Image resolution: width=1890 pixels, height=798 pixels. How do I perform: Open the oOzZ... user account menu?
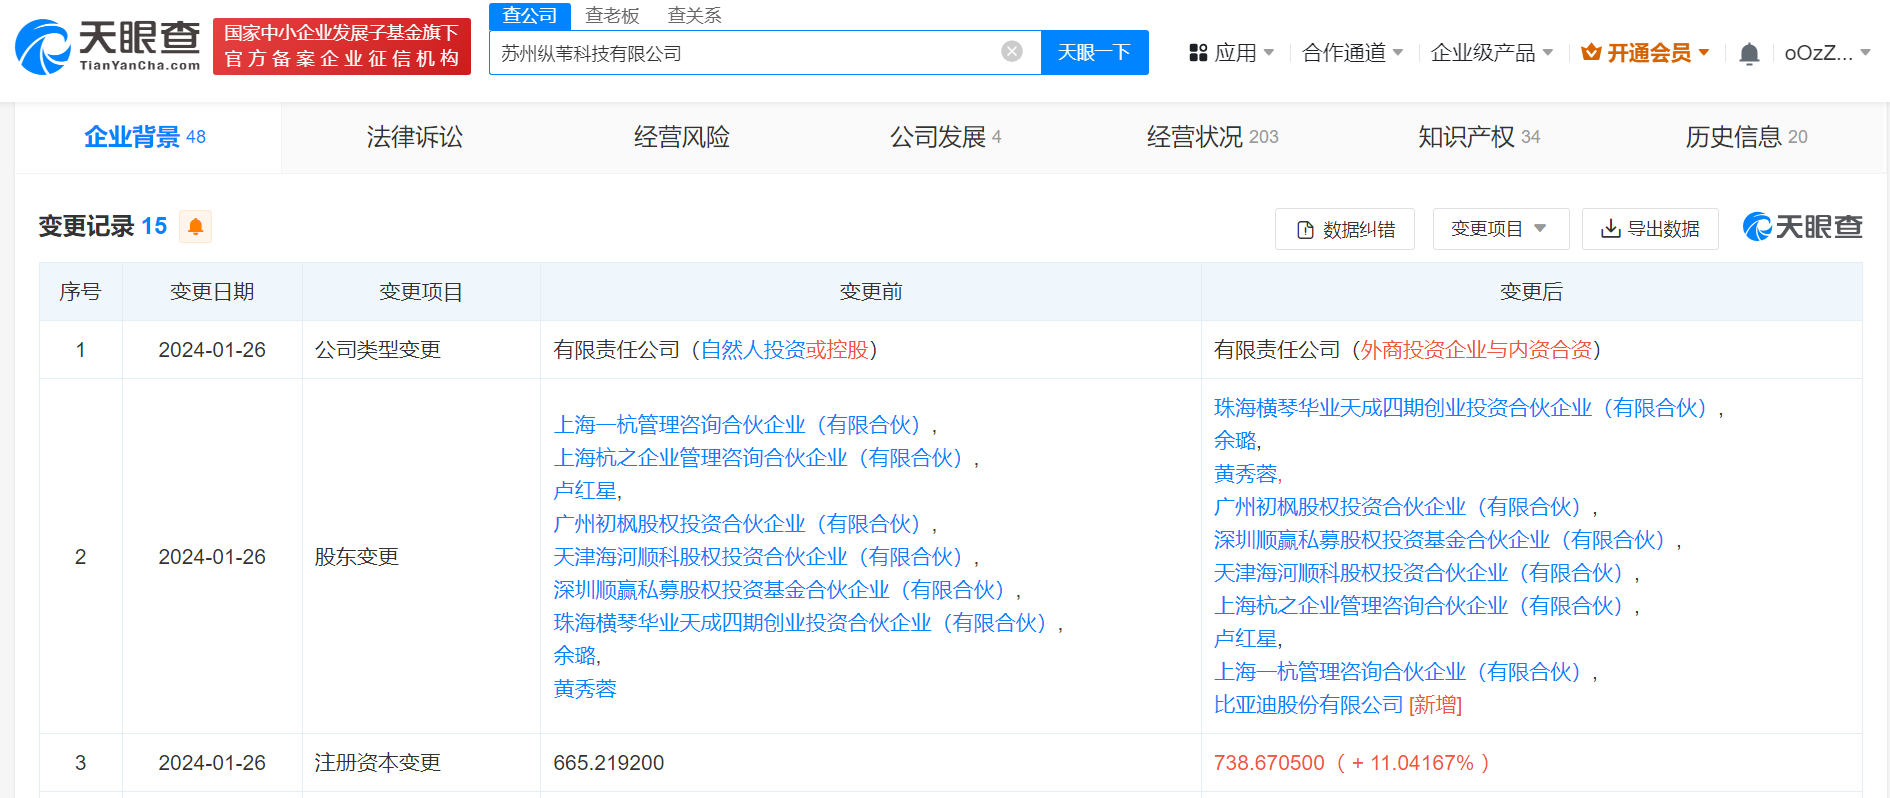click(1827, 53)
